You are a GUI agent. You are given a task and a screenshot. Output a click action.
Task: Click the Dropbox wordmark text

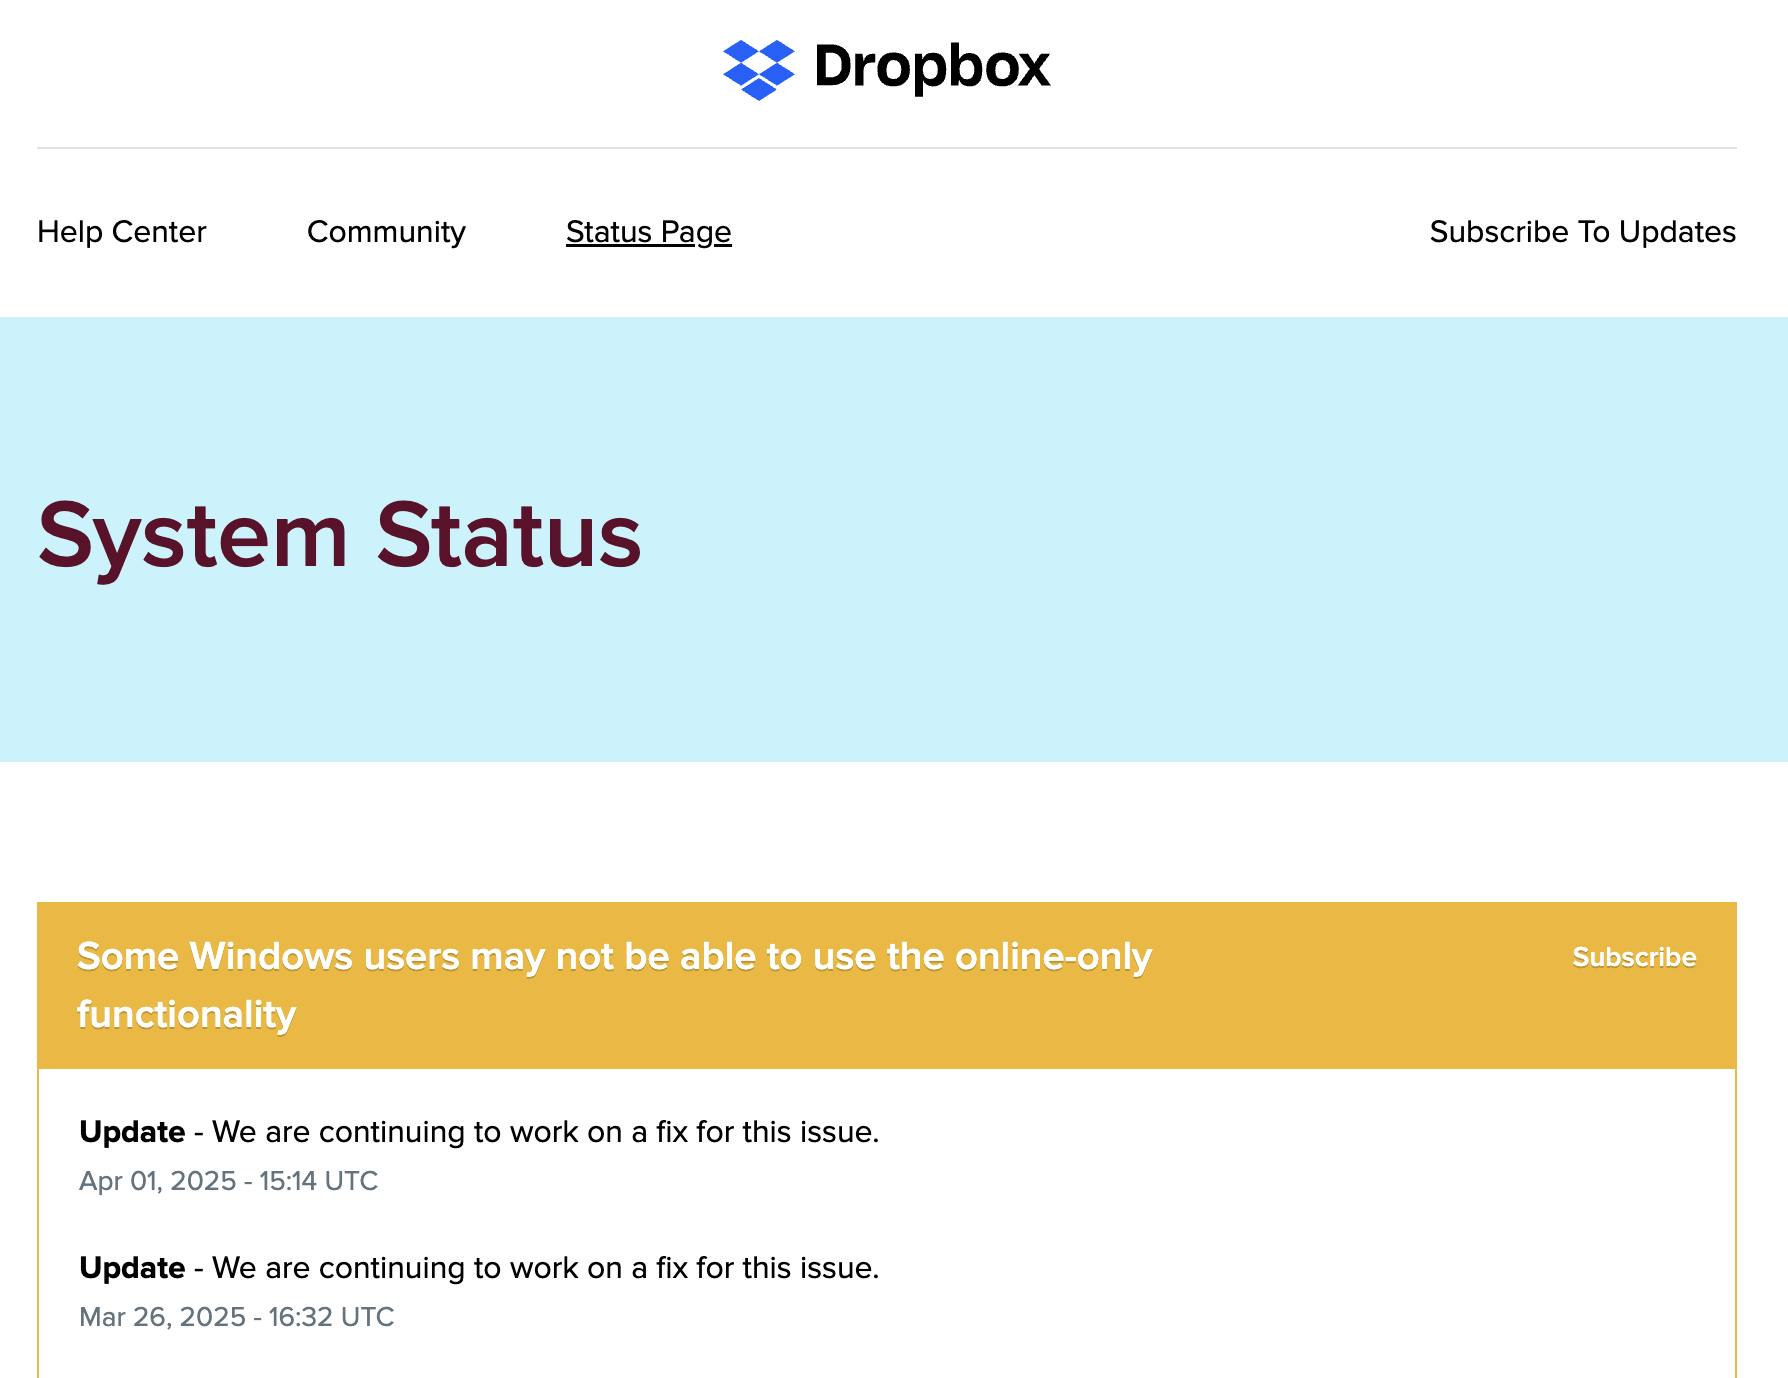pos(932,67)
